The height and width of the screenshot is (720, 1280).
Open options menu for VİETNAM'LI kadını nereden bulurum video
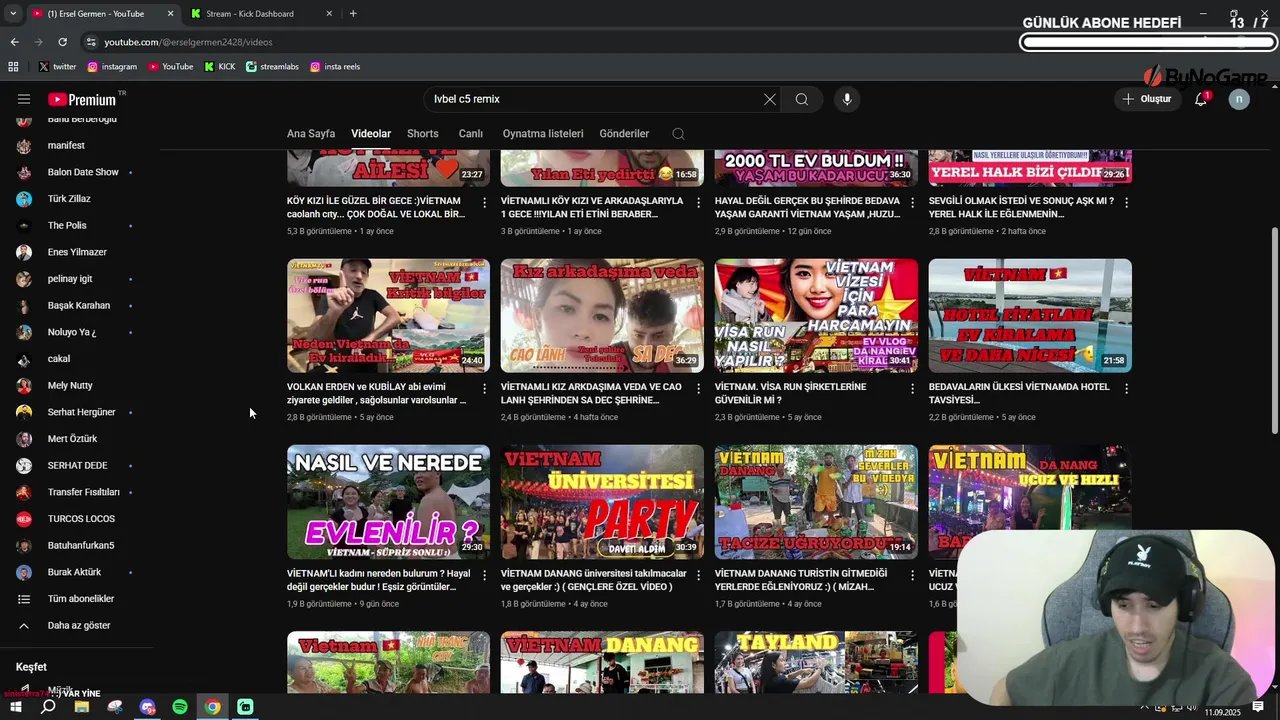point(485,575)
